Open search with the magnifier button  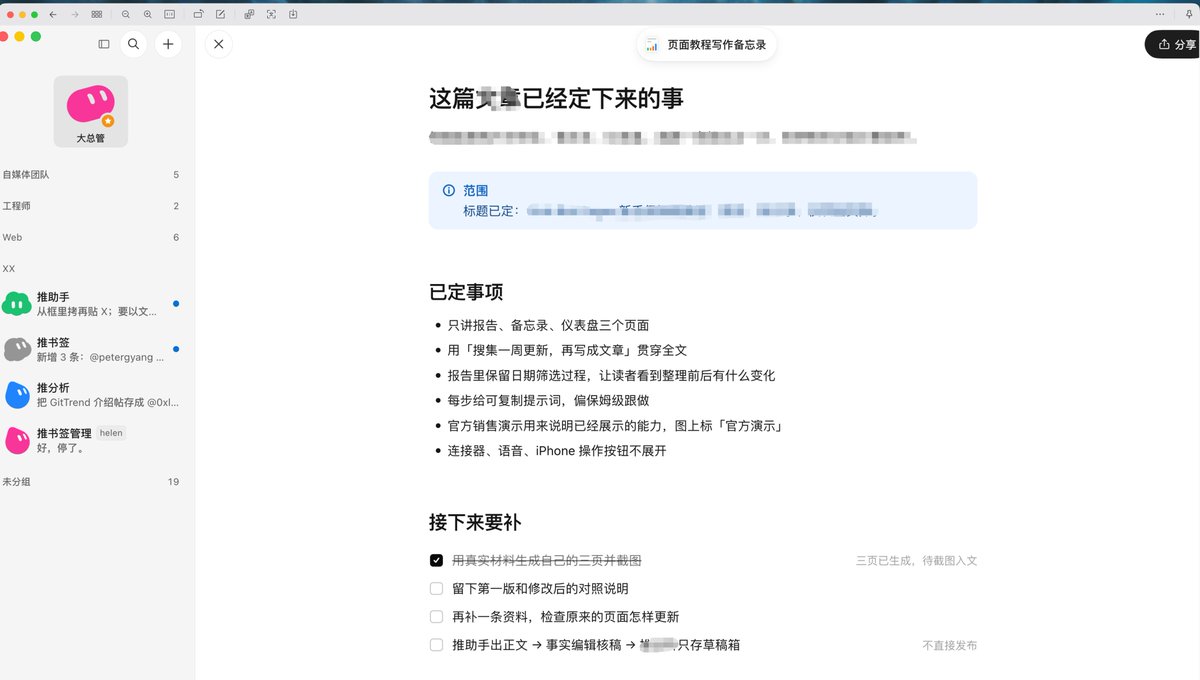[x=134, y=44]
